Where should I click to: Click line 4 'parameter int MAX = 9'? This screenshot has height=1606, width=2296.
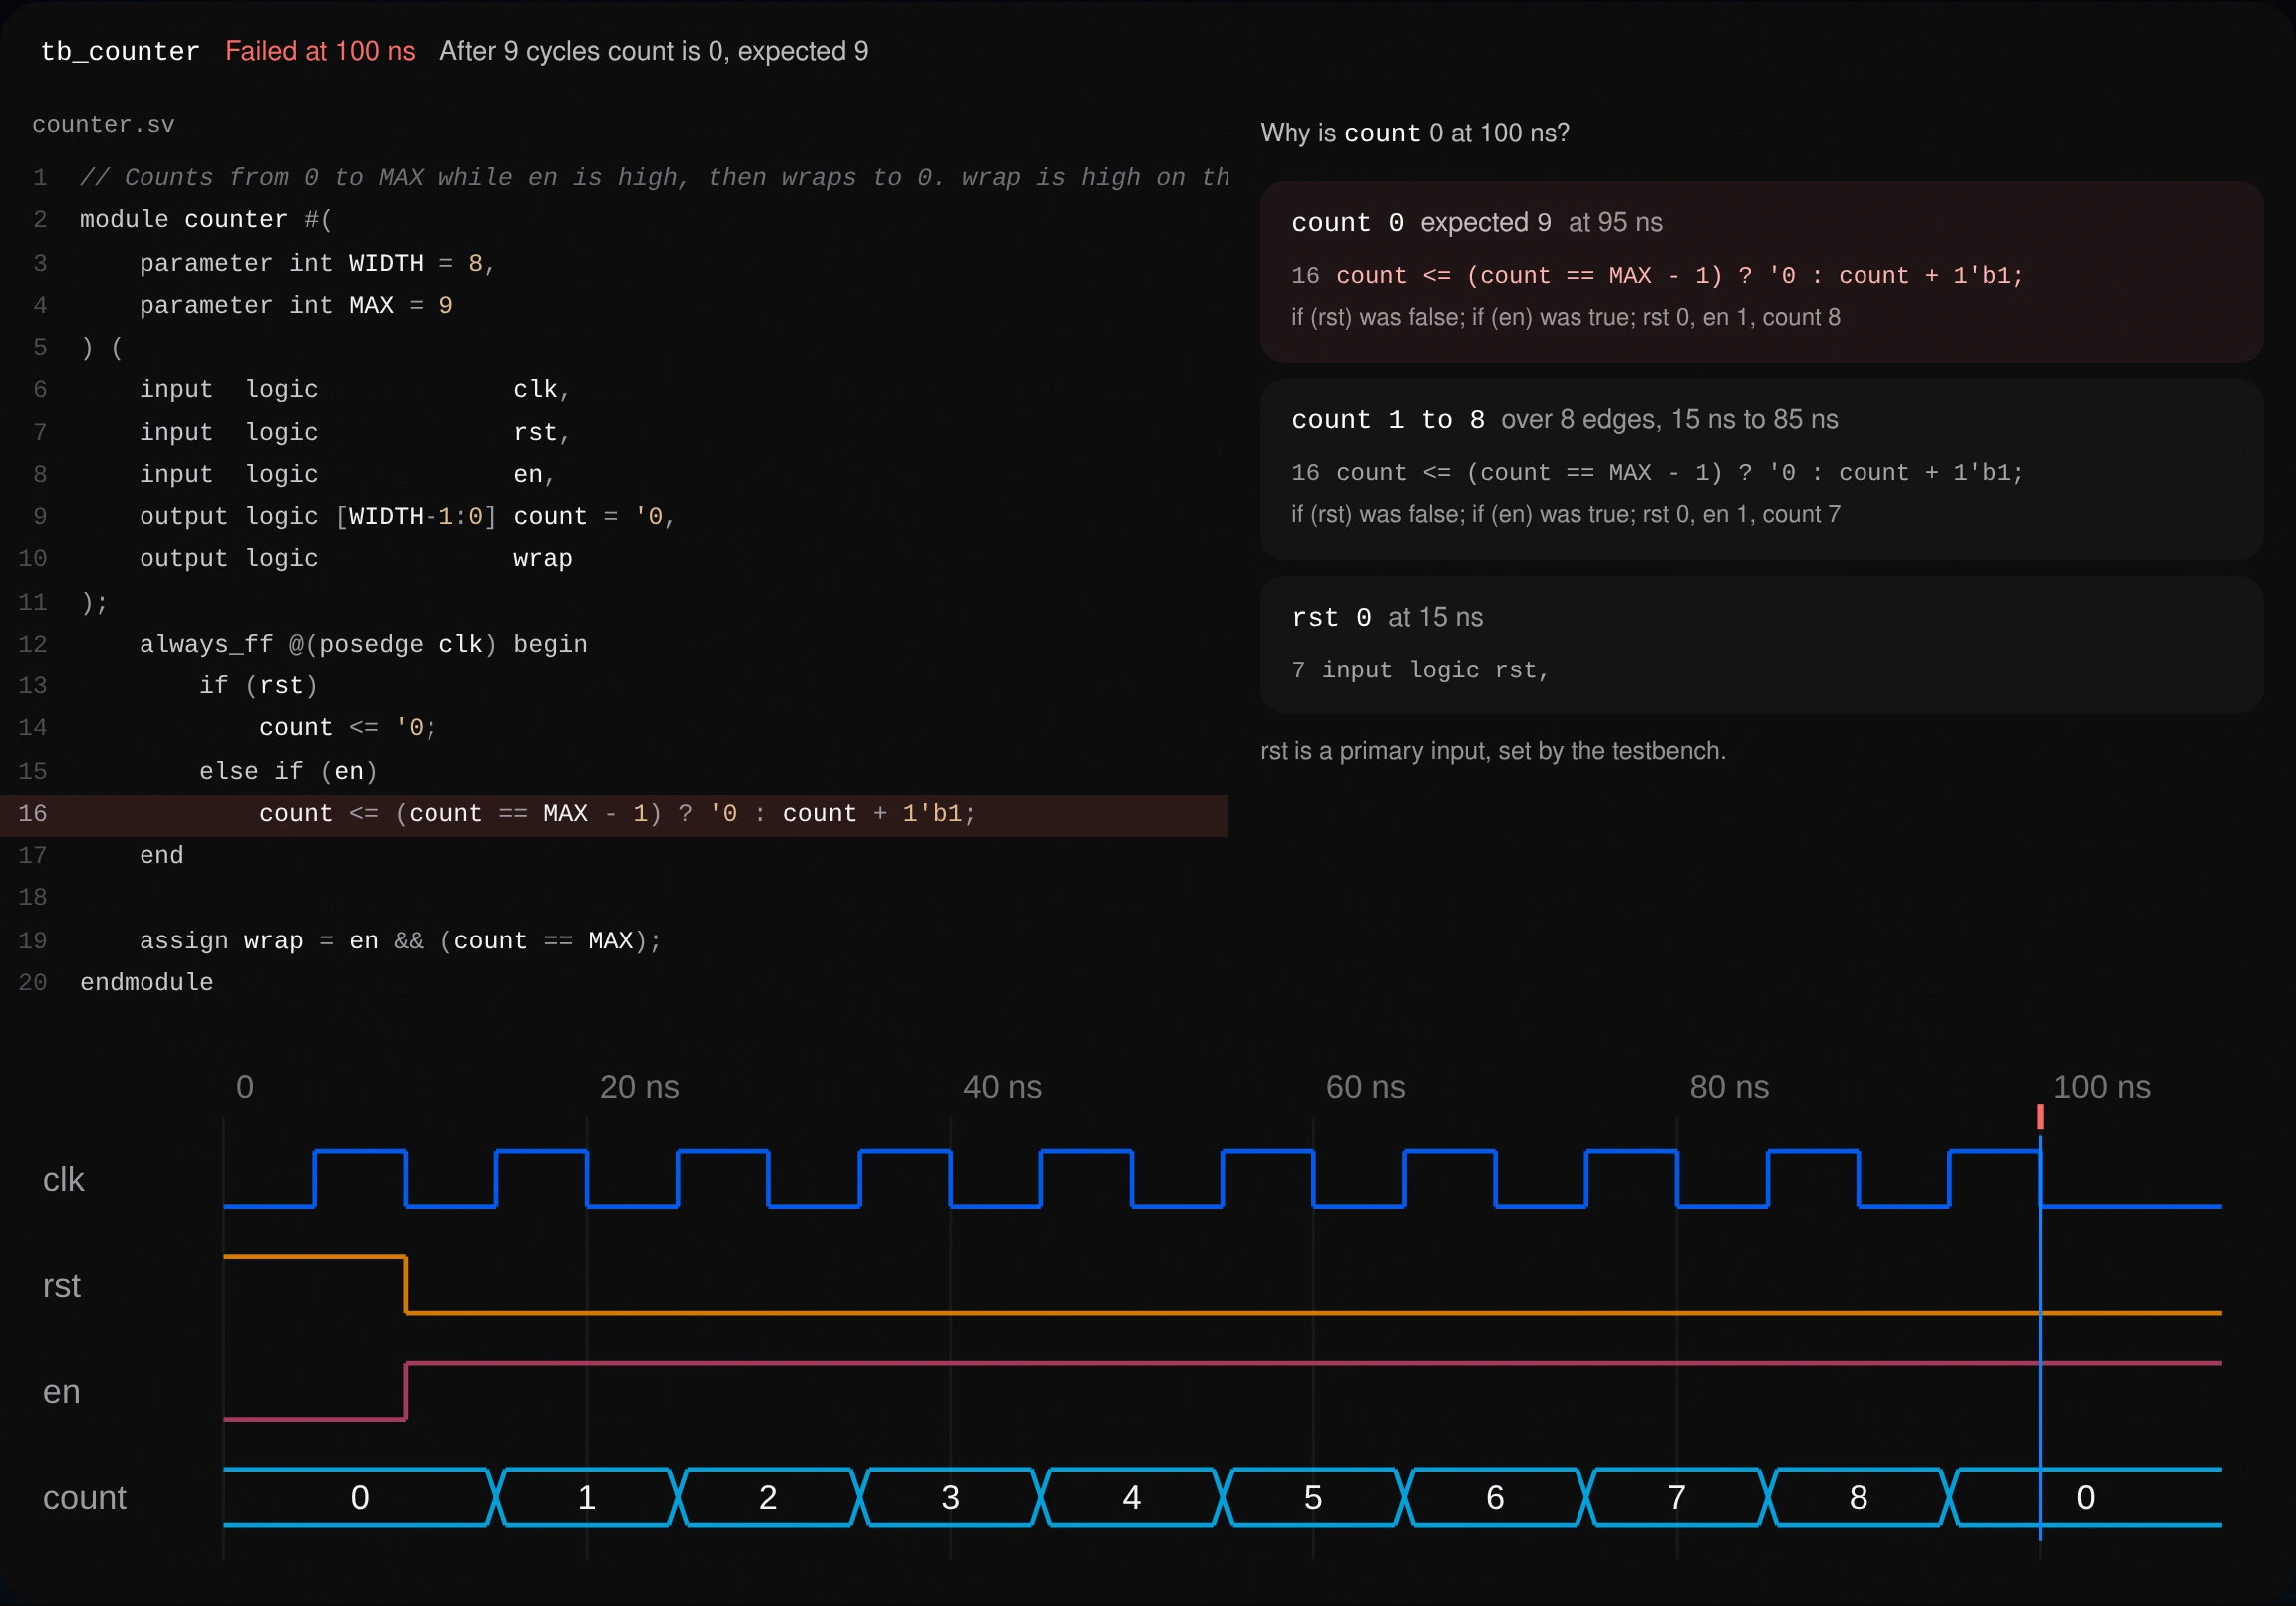(296, 305)
